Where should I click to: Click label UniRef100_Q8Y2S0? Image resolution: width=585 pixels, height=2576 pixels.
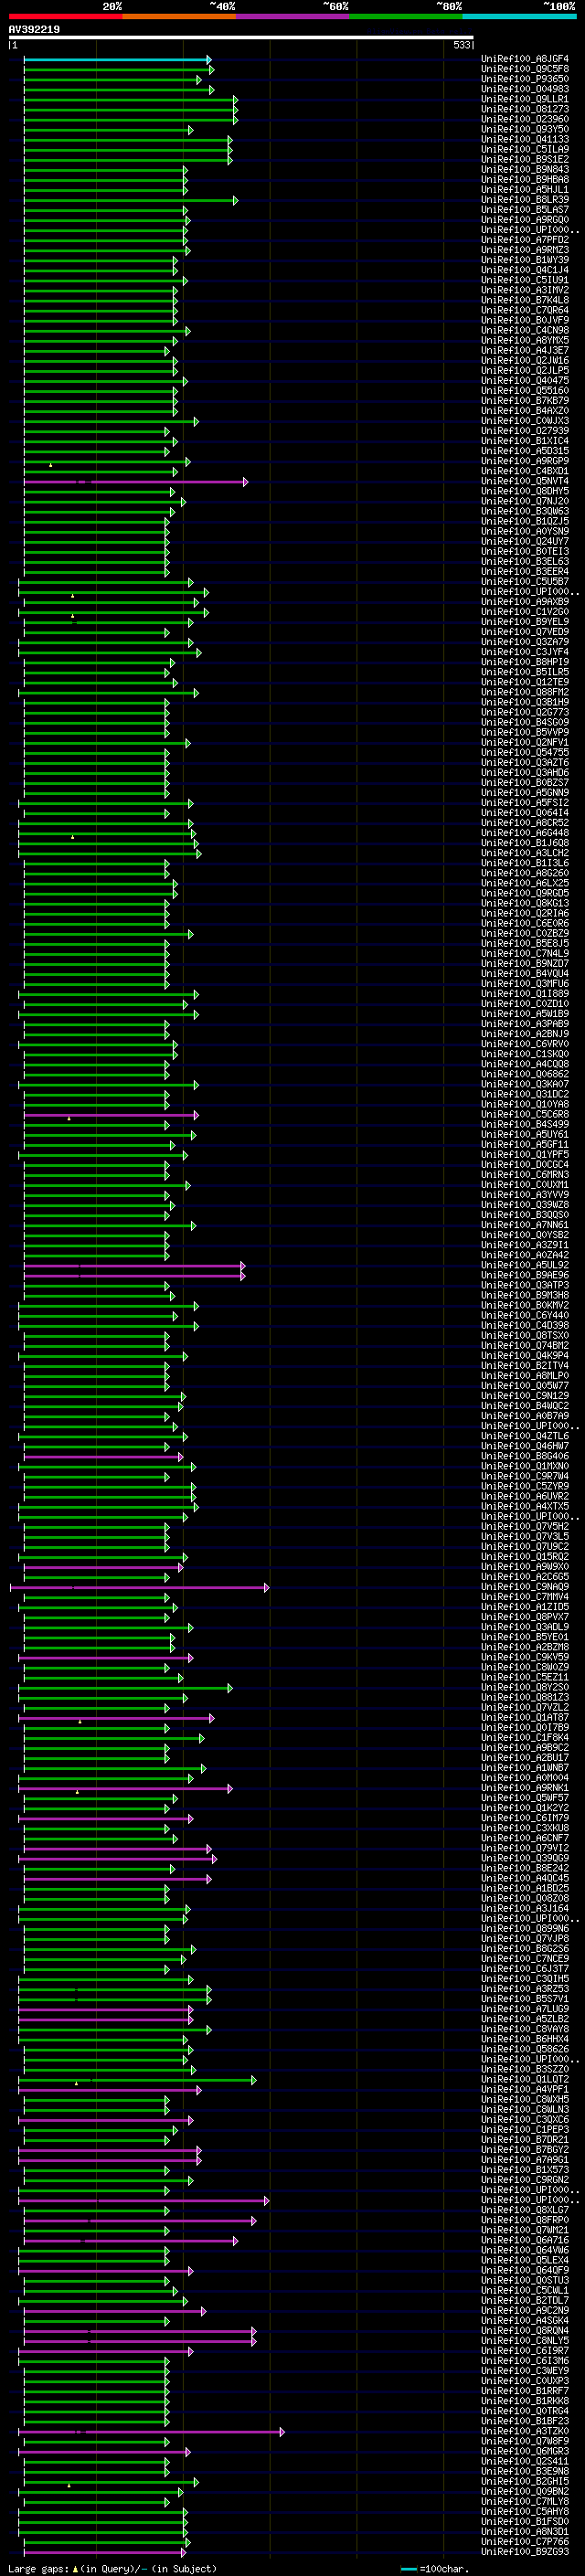coord(525,1688)
